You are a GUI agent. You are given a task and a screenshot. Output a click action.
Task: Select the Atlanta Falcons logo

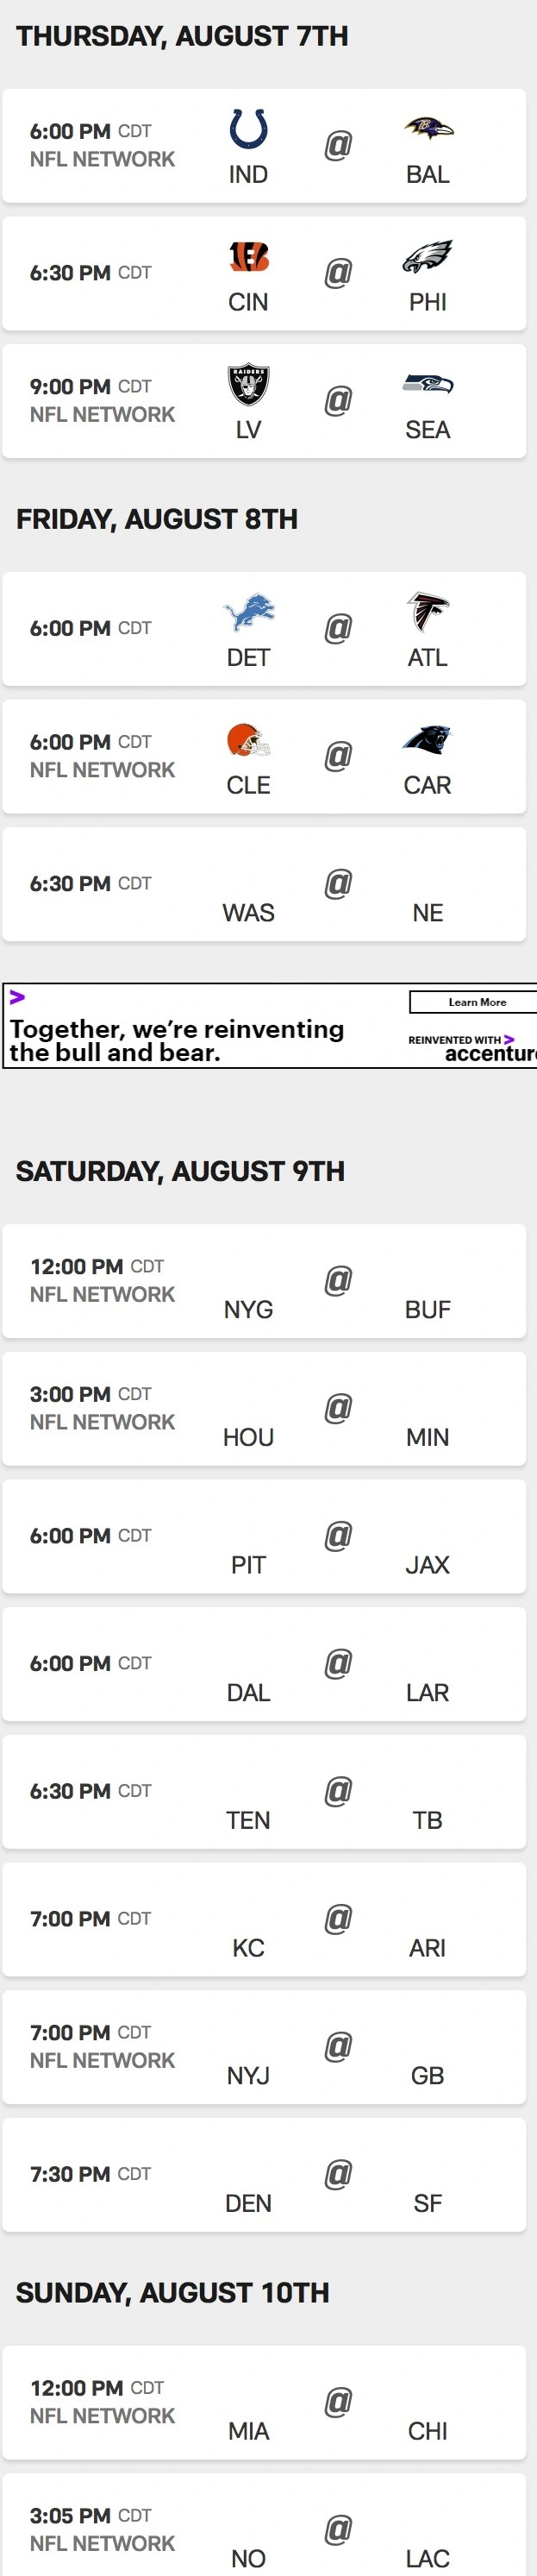pyautogui.click(x=428, y=612)
